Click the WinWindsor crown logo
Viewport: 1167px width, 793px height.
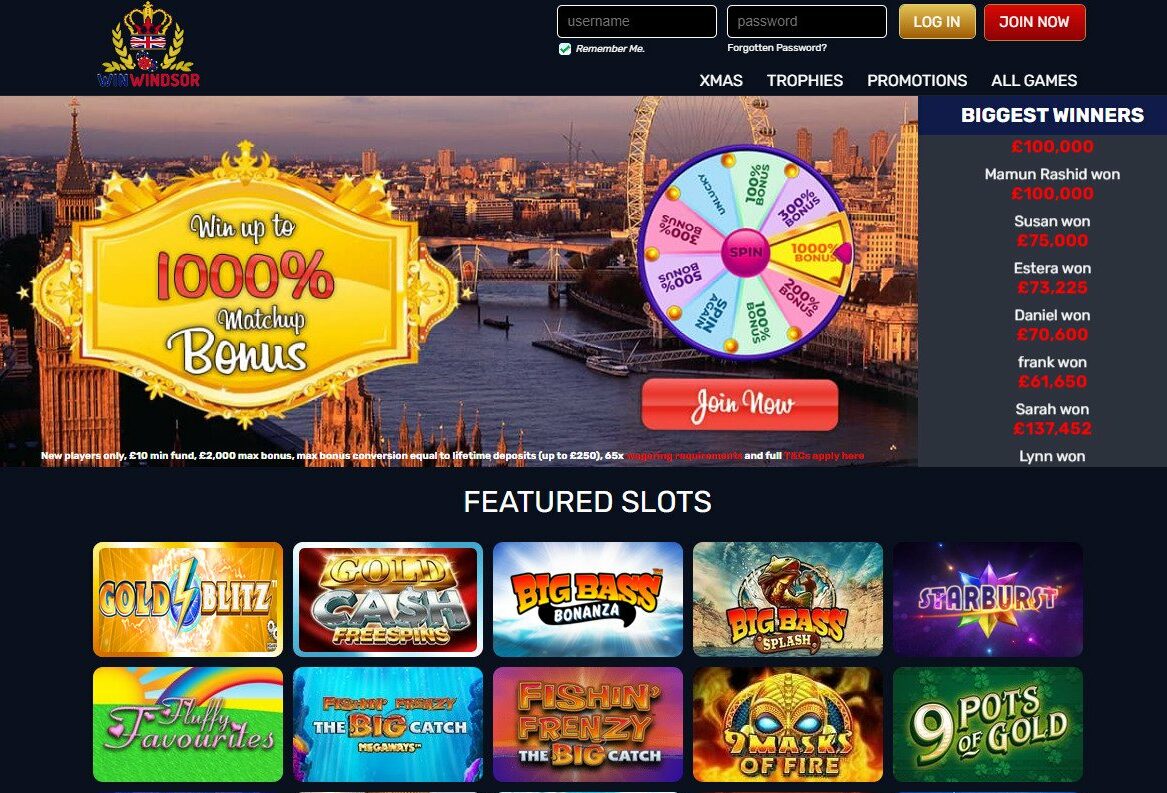pyautogui.click(x=148, y=45)
